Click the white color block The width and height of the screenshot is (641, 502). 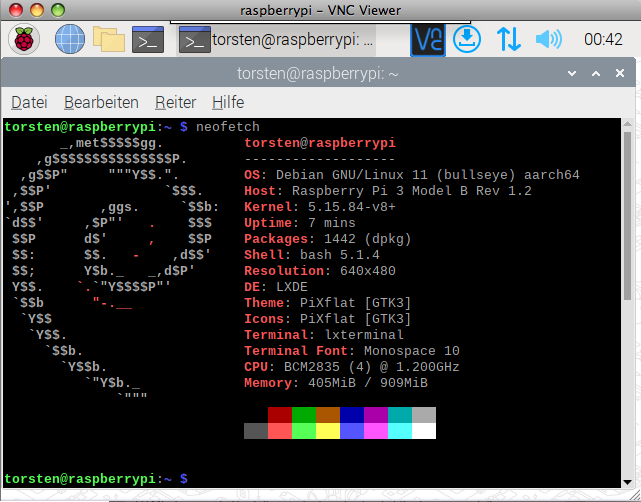pos(424,431)
